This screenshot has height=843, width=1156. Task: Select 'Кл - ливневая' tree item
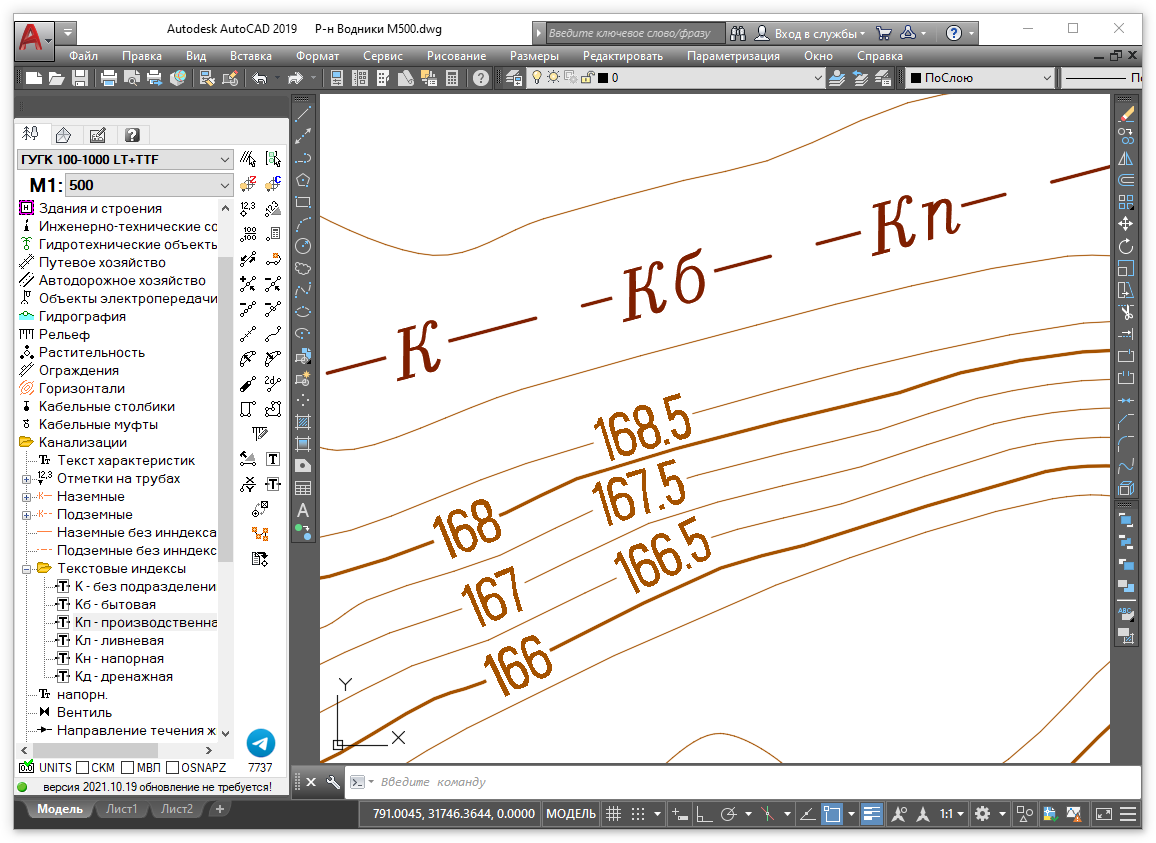tap(119, 641)
